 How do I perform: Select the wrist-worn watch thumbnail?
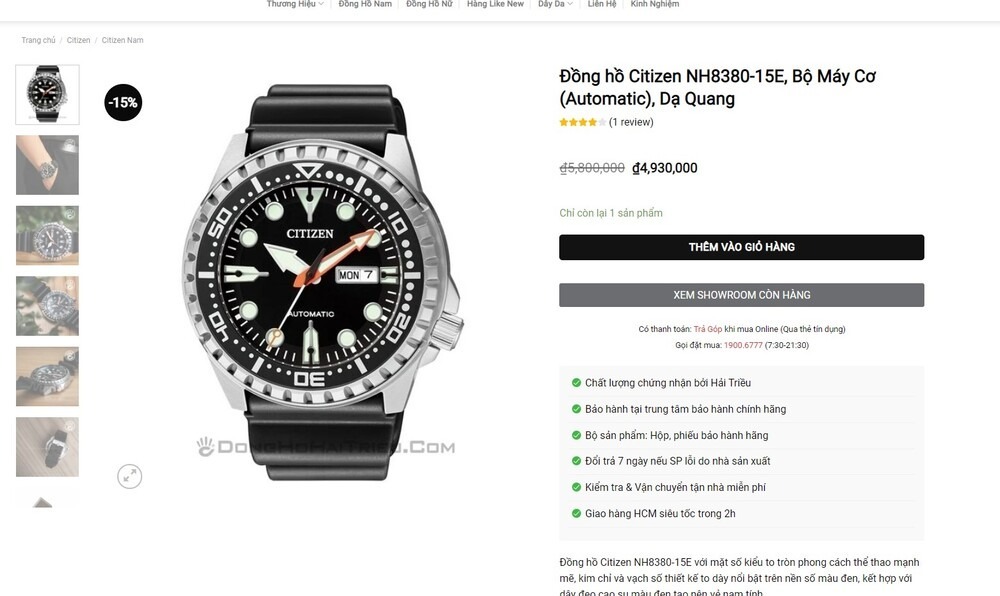(x=47, y=165)
